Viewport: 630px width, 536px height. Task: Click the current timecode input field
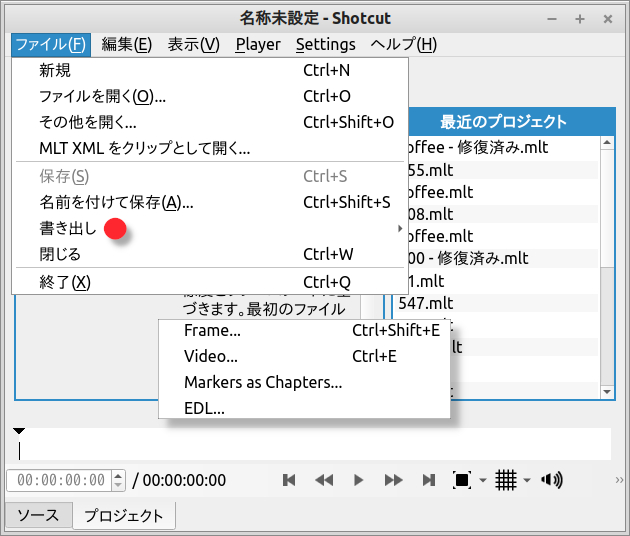59,480
